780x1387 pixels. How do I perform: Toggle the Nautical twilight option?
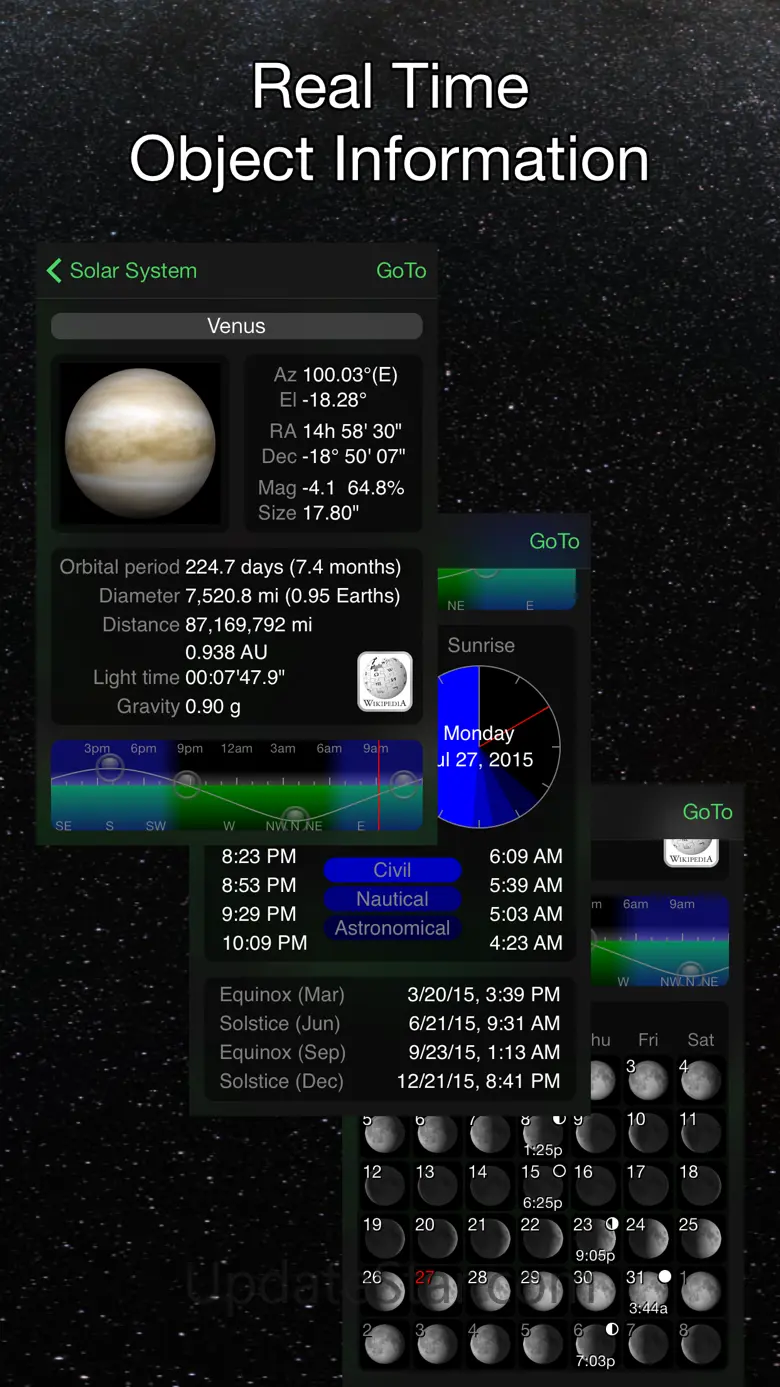click(x=392, y=899)
